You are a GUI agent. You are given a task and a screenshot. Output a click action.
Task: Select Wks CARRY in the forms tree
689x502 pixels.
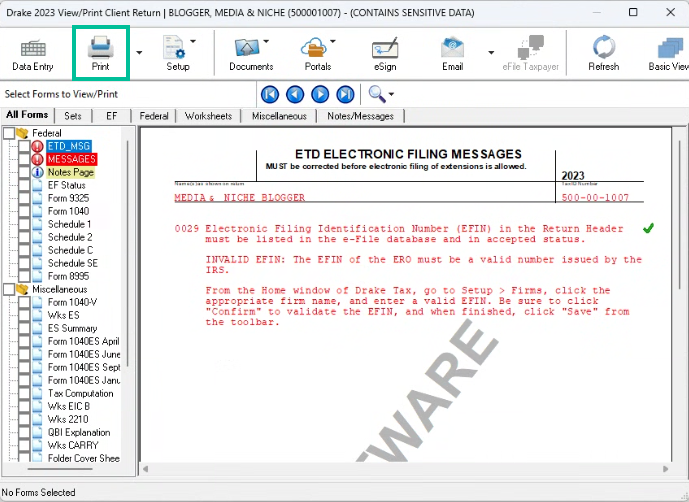pyautogui.click(x=73, y=445)
